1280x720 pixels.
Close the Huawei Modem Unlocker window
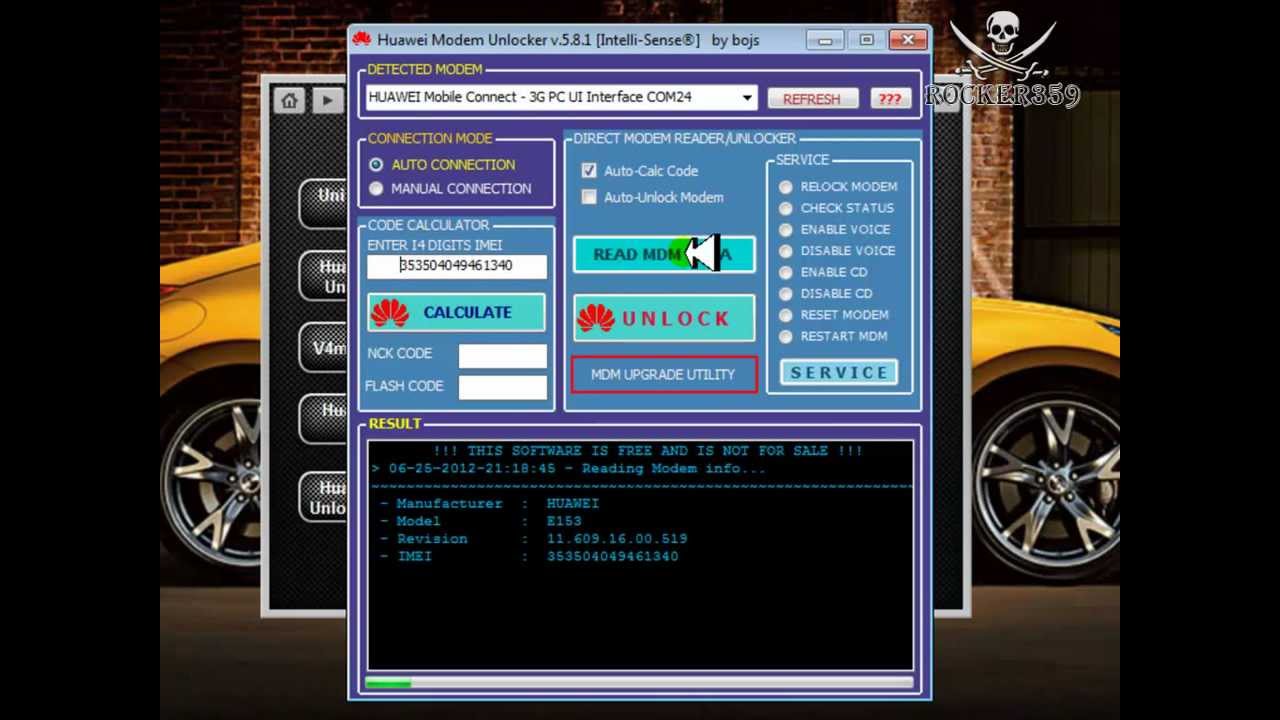pos(908,41)
